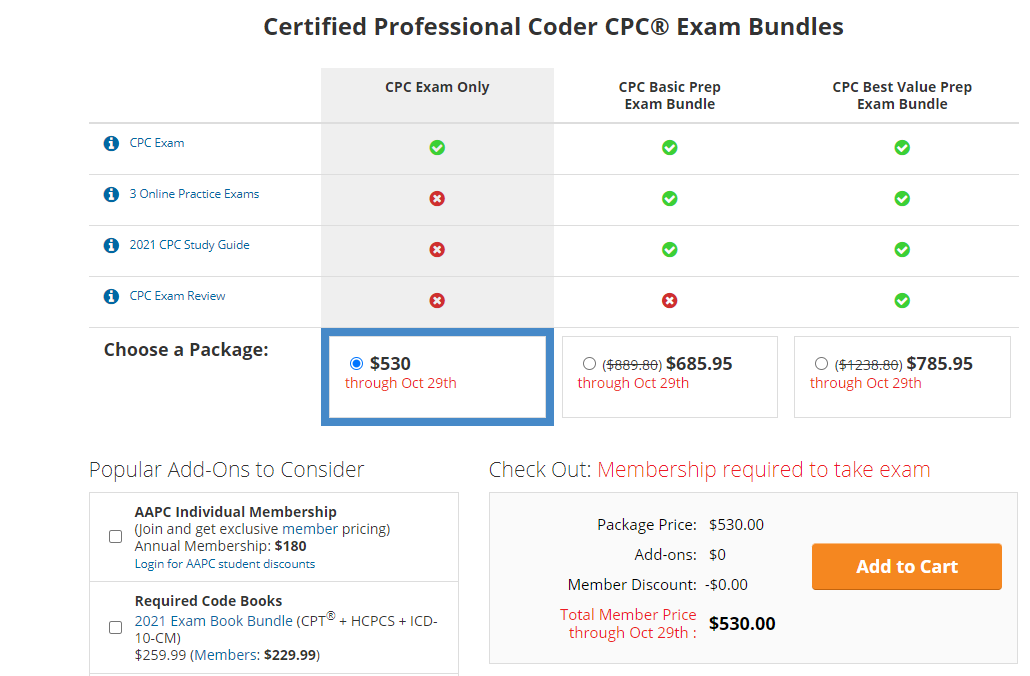Screen dimensions: 1030x676
Task: Click the Add to Cart button
Action: pos(906,566)
